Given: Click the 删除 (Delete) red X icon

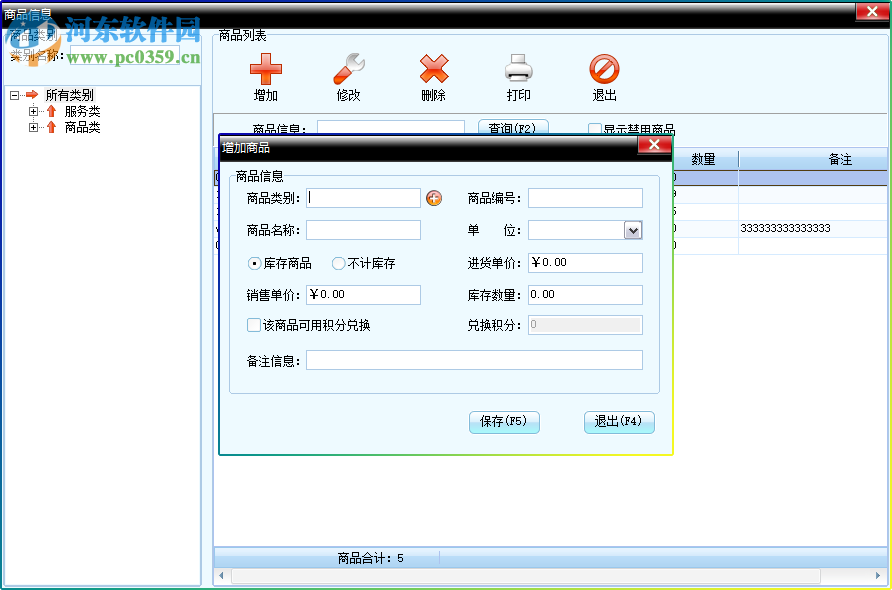Looking at the screenshot, I should coord(432,70).
